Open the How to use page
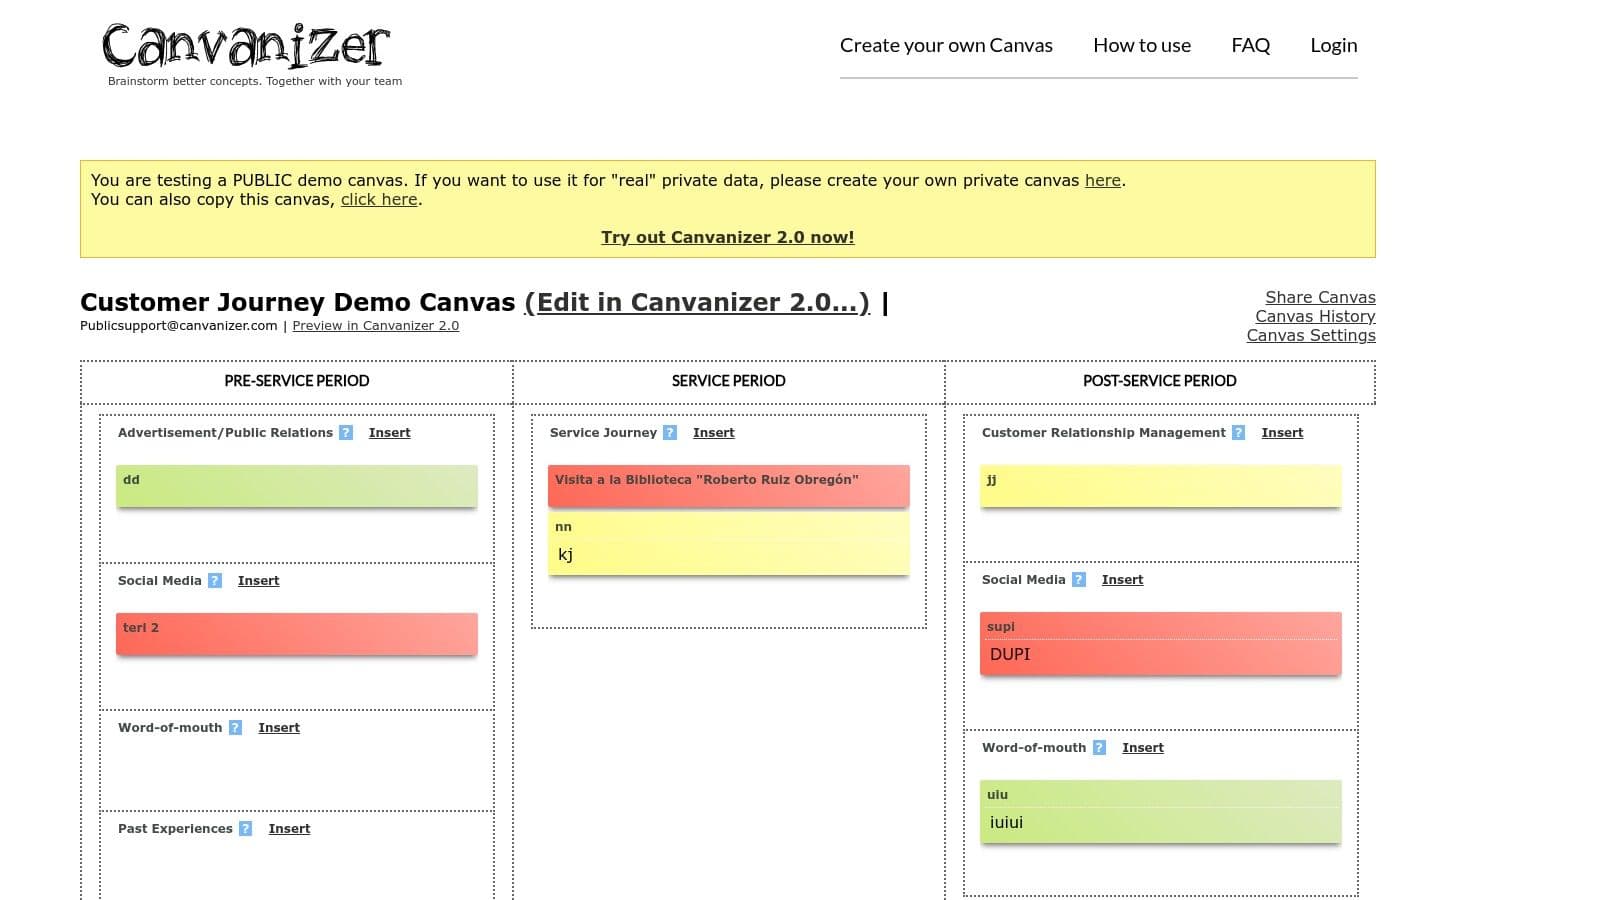 click(1142, 45)
